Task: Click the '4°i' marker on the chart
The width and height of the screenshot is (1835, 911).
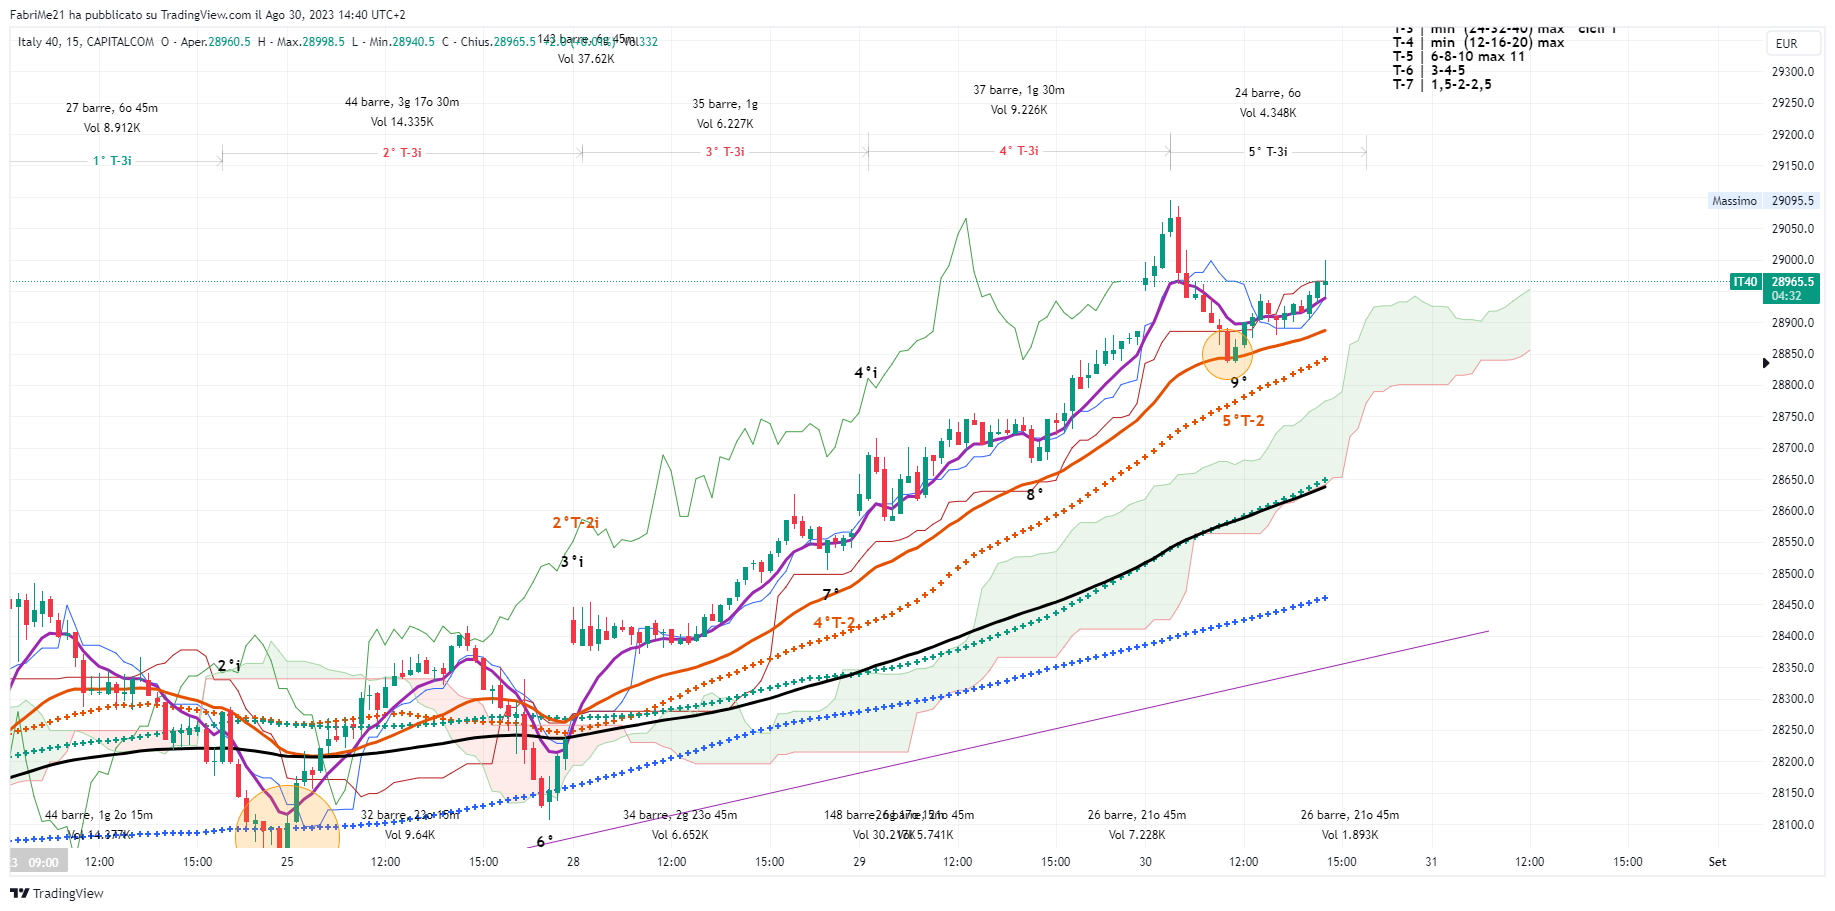Action: 866,373
